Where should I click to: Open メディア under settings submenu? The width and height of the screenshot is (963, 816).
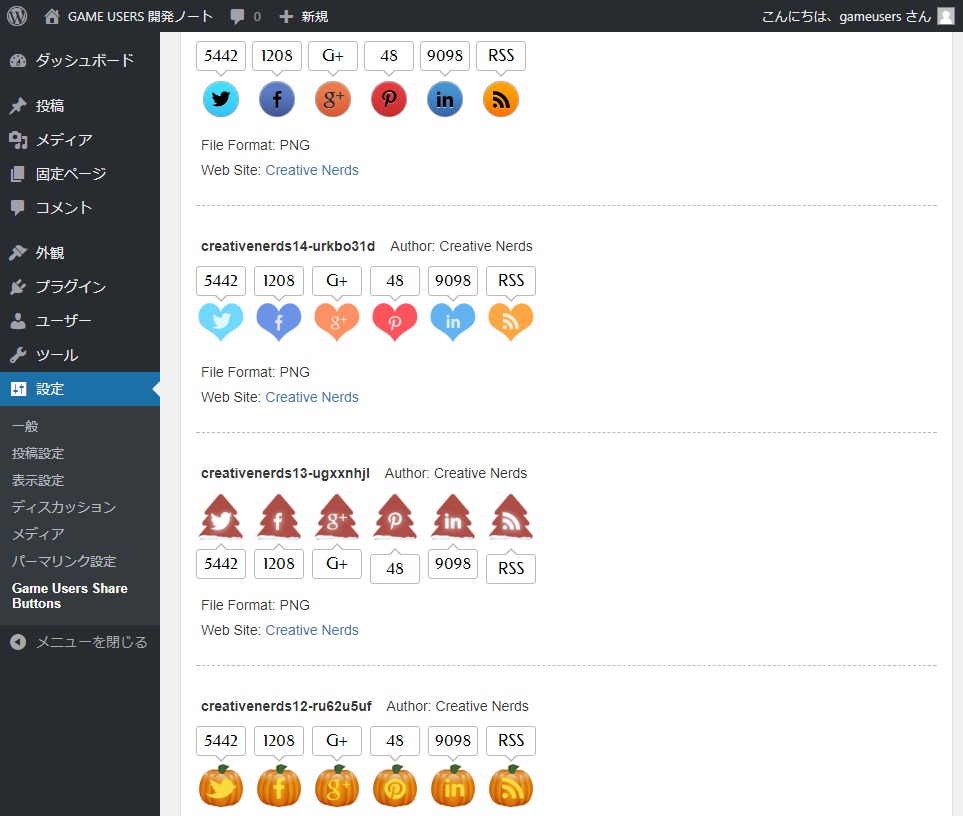tap(38, 534)
